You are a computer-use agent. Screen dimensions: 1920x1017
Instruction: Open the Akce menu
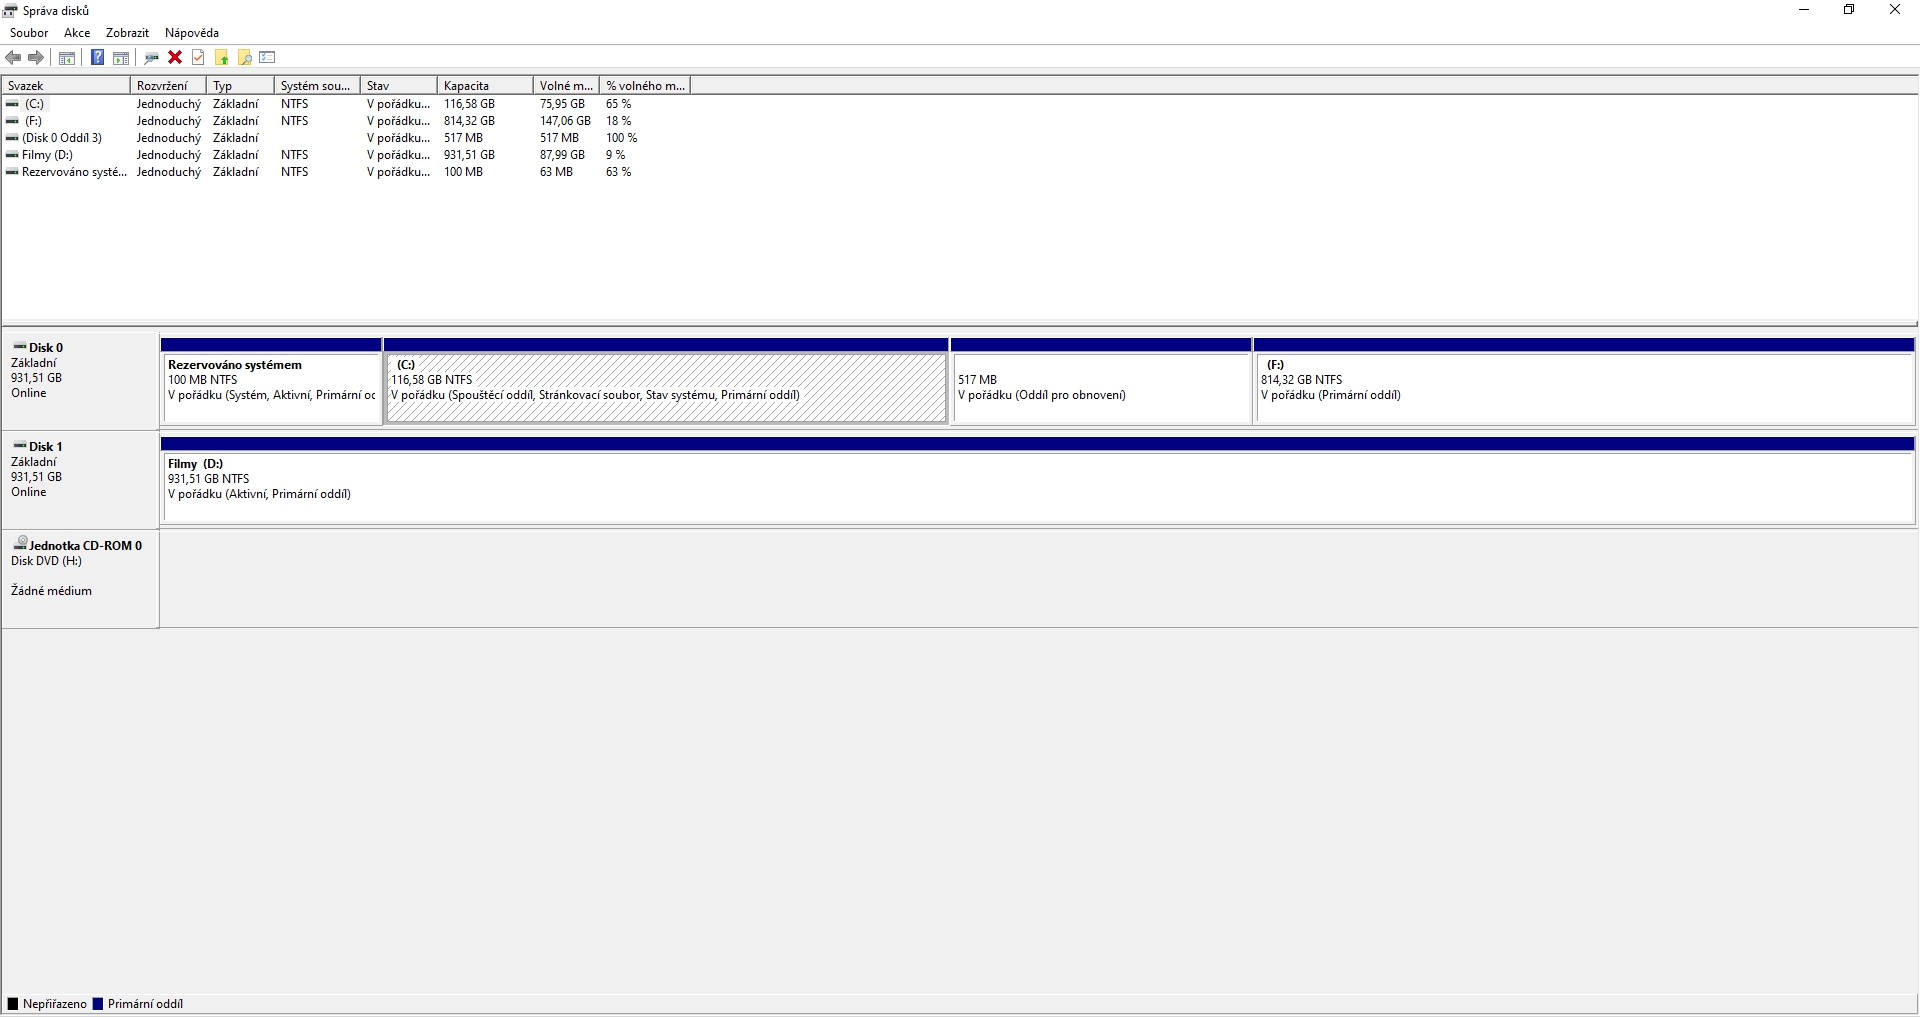77,33
